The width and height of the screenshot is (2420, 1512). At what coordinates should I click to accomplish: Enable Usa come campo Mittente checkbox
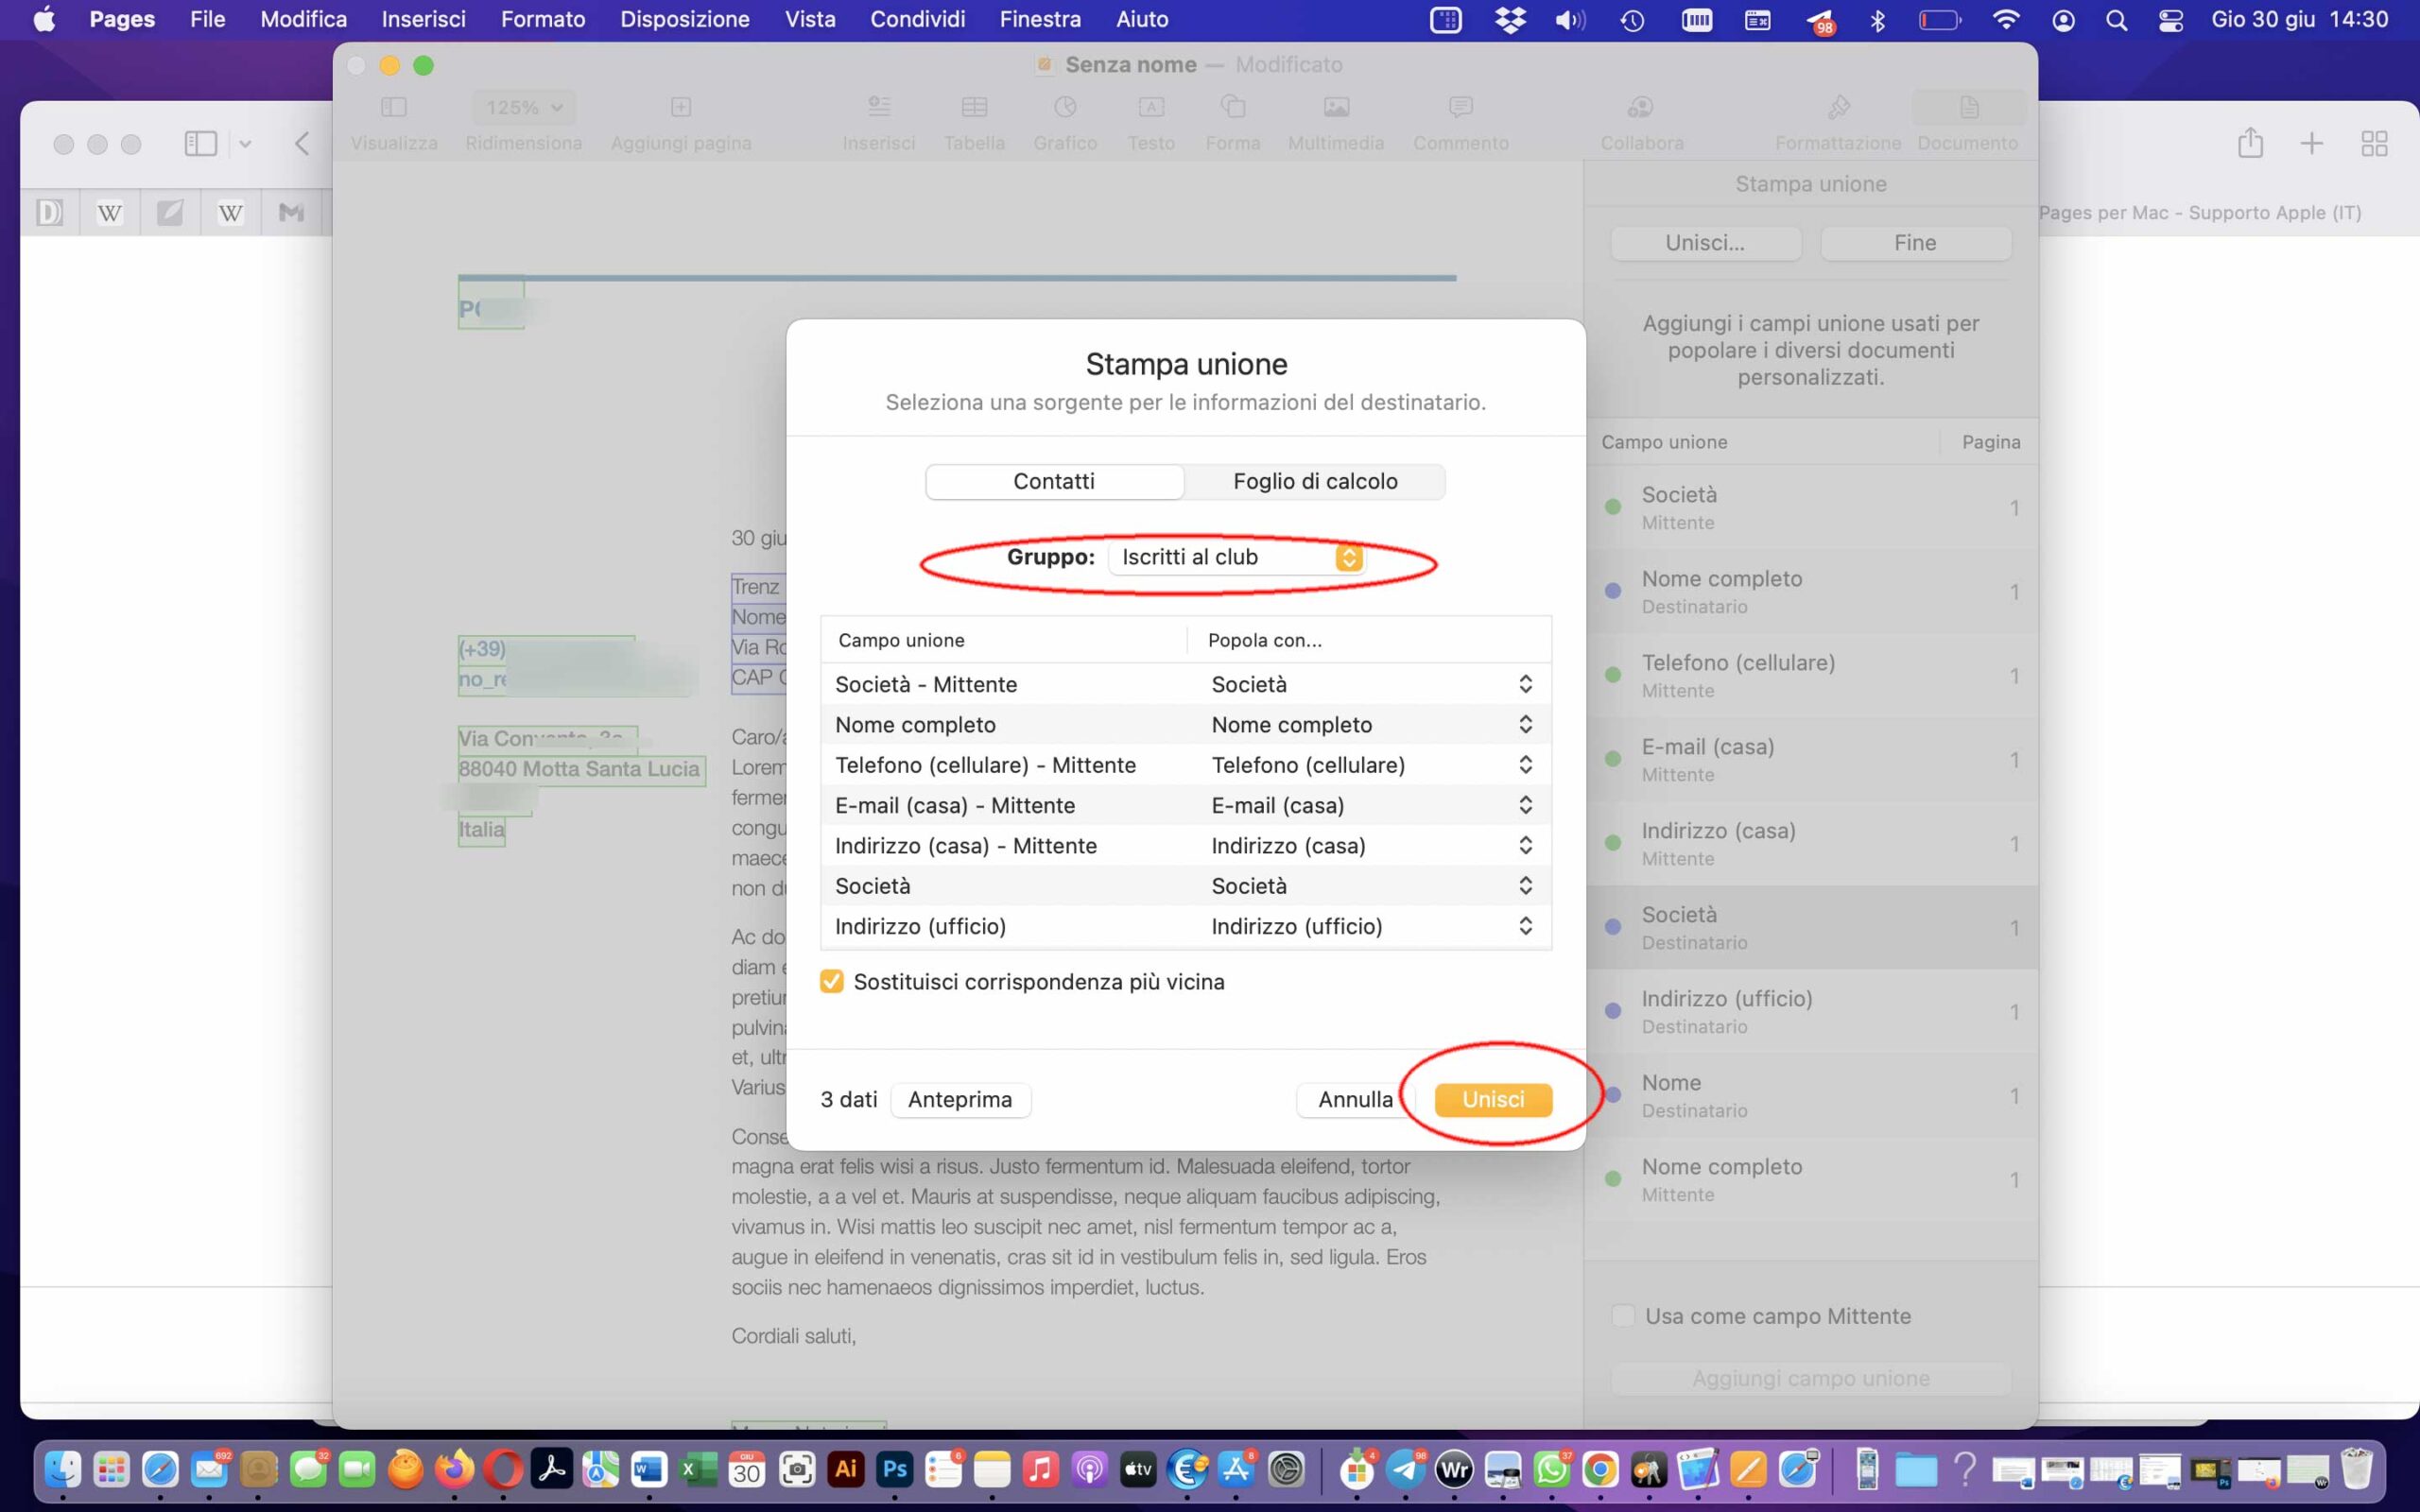(x=1622, y=1315)
